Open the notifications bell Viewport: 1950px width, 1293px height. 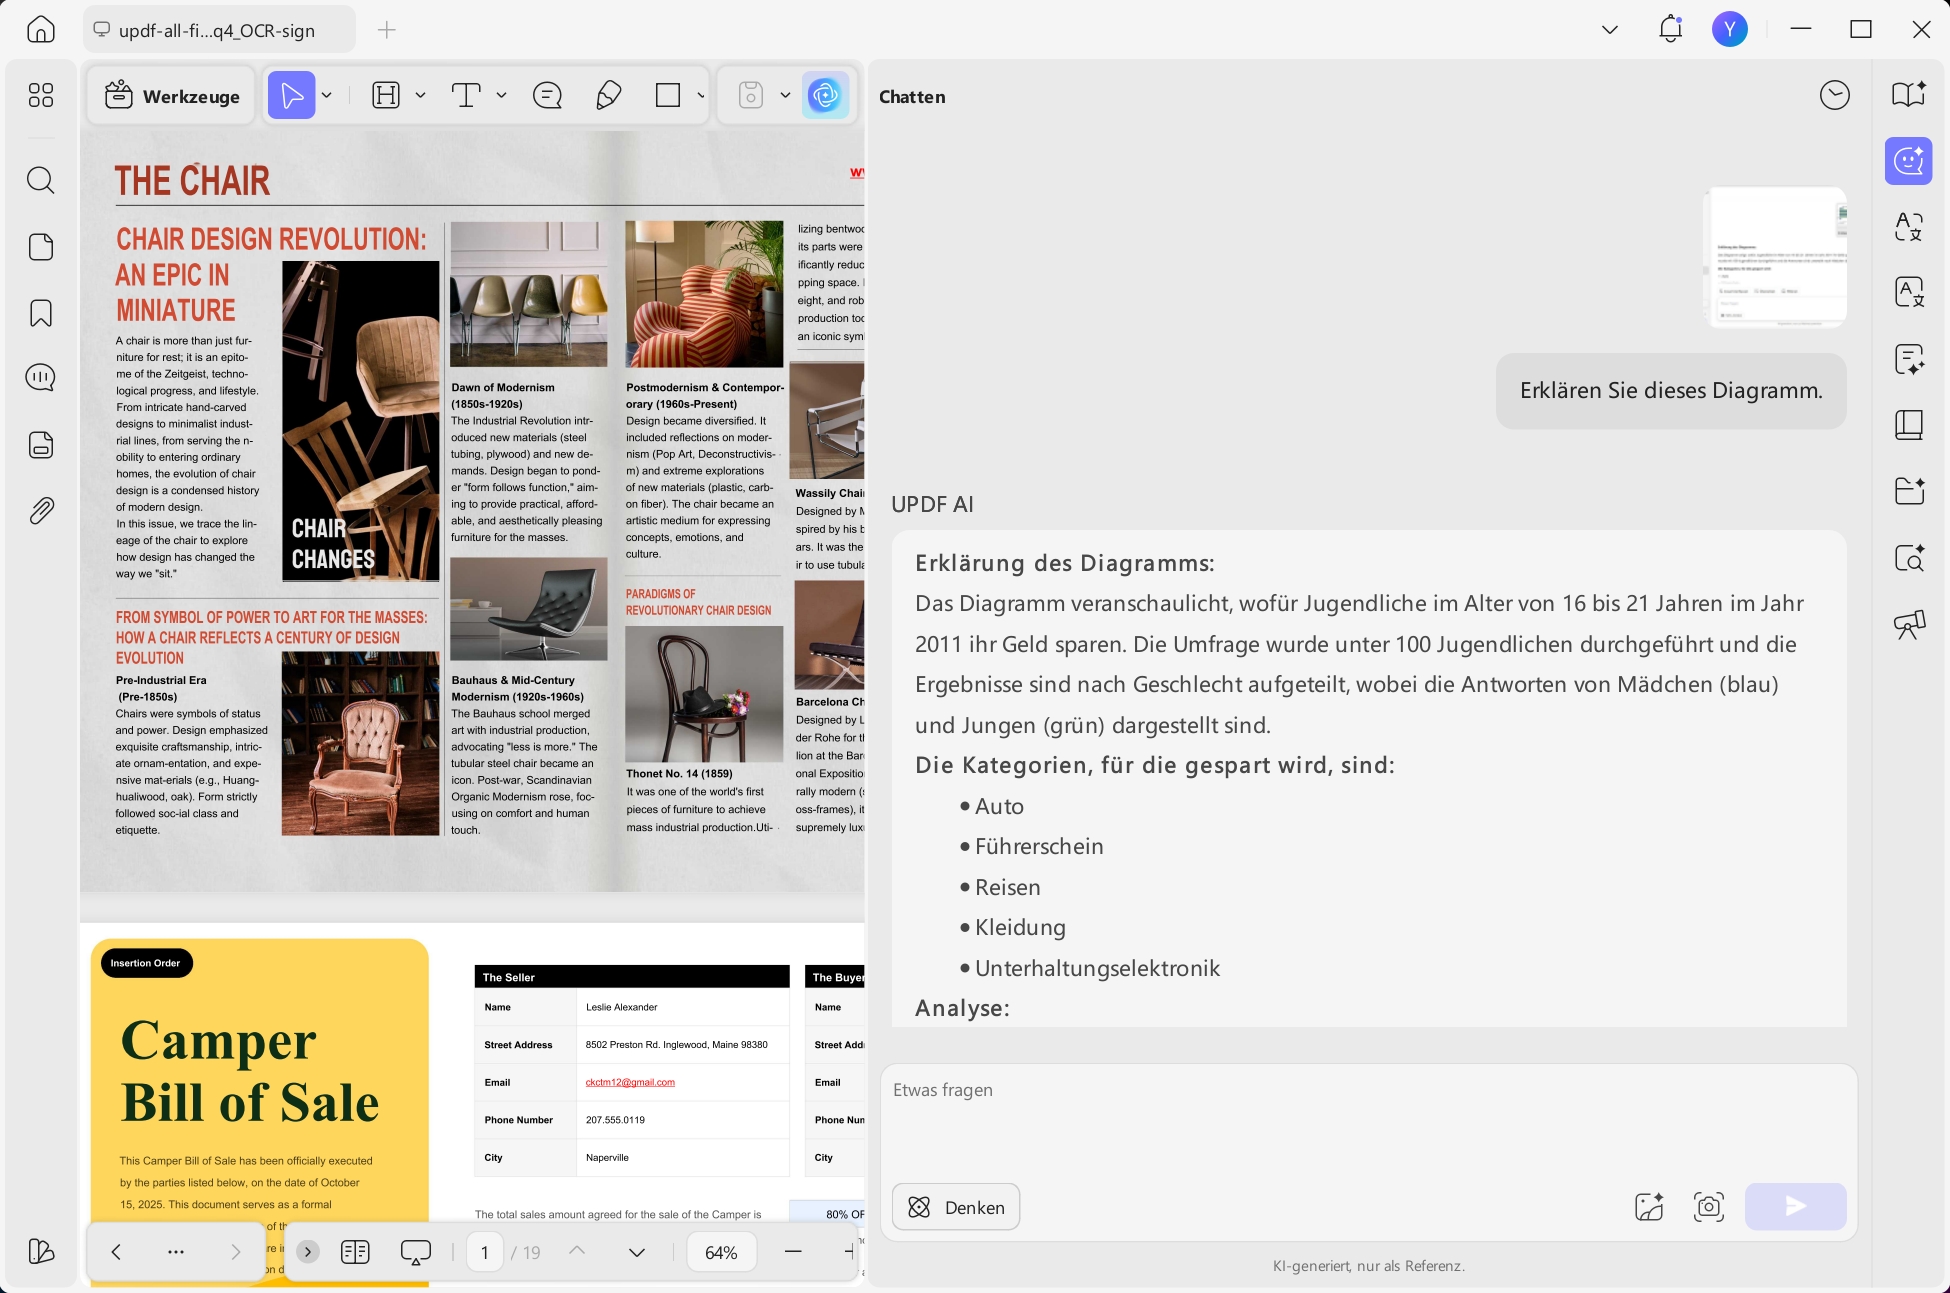click(1671, 29)
